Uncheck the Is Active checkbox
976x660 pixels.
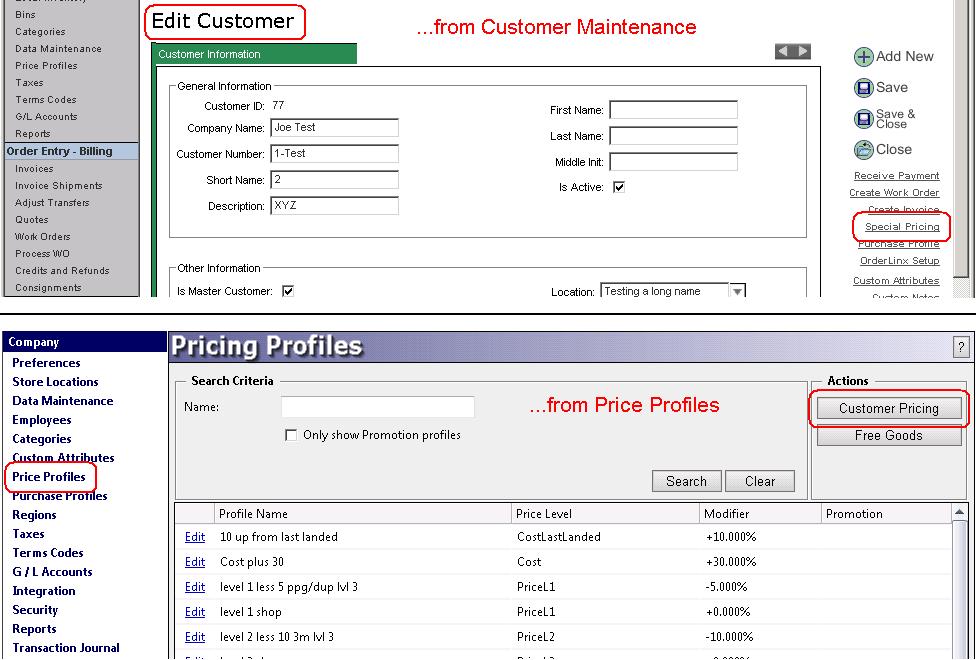point(618,187)
